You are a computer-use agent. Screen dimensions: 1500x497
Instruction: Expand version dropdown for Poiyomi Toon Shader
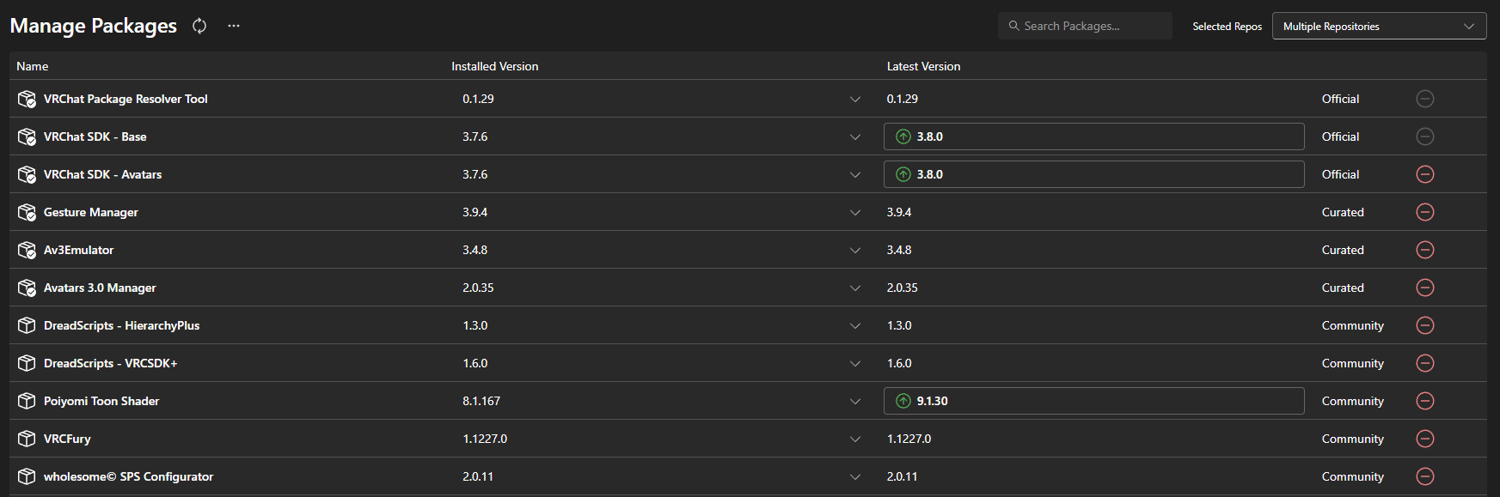[x=855, y=401]
